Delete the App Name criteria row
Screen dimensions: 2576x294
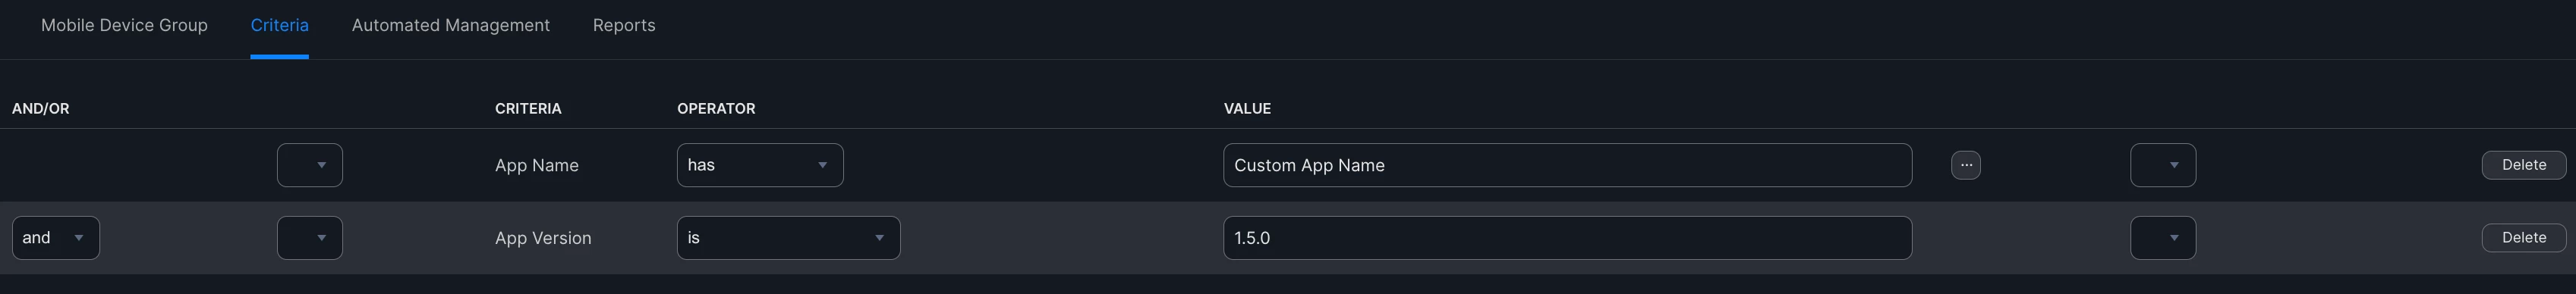tap(2523, 165)
